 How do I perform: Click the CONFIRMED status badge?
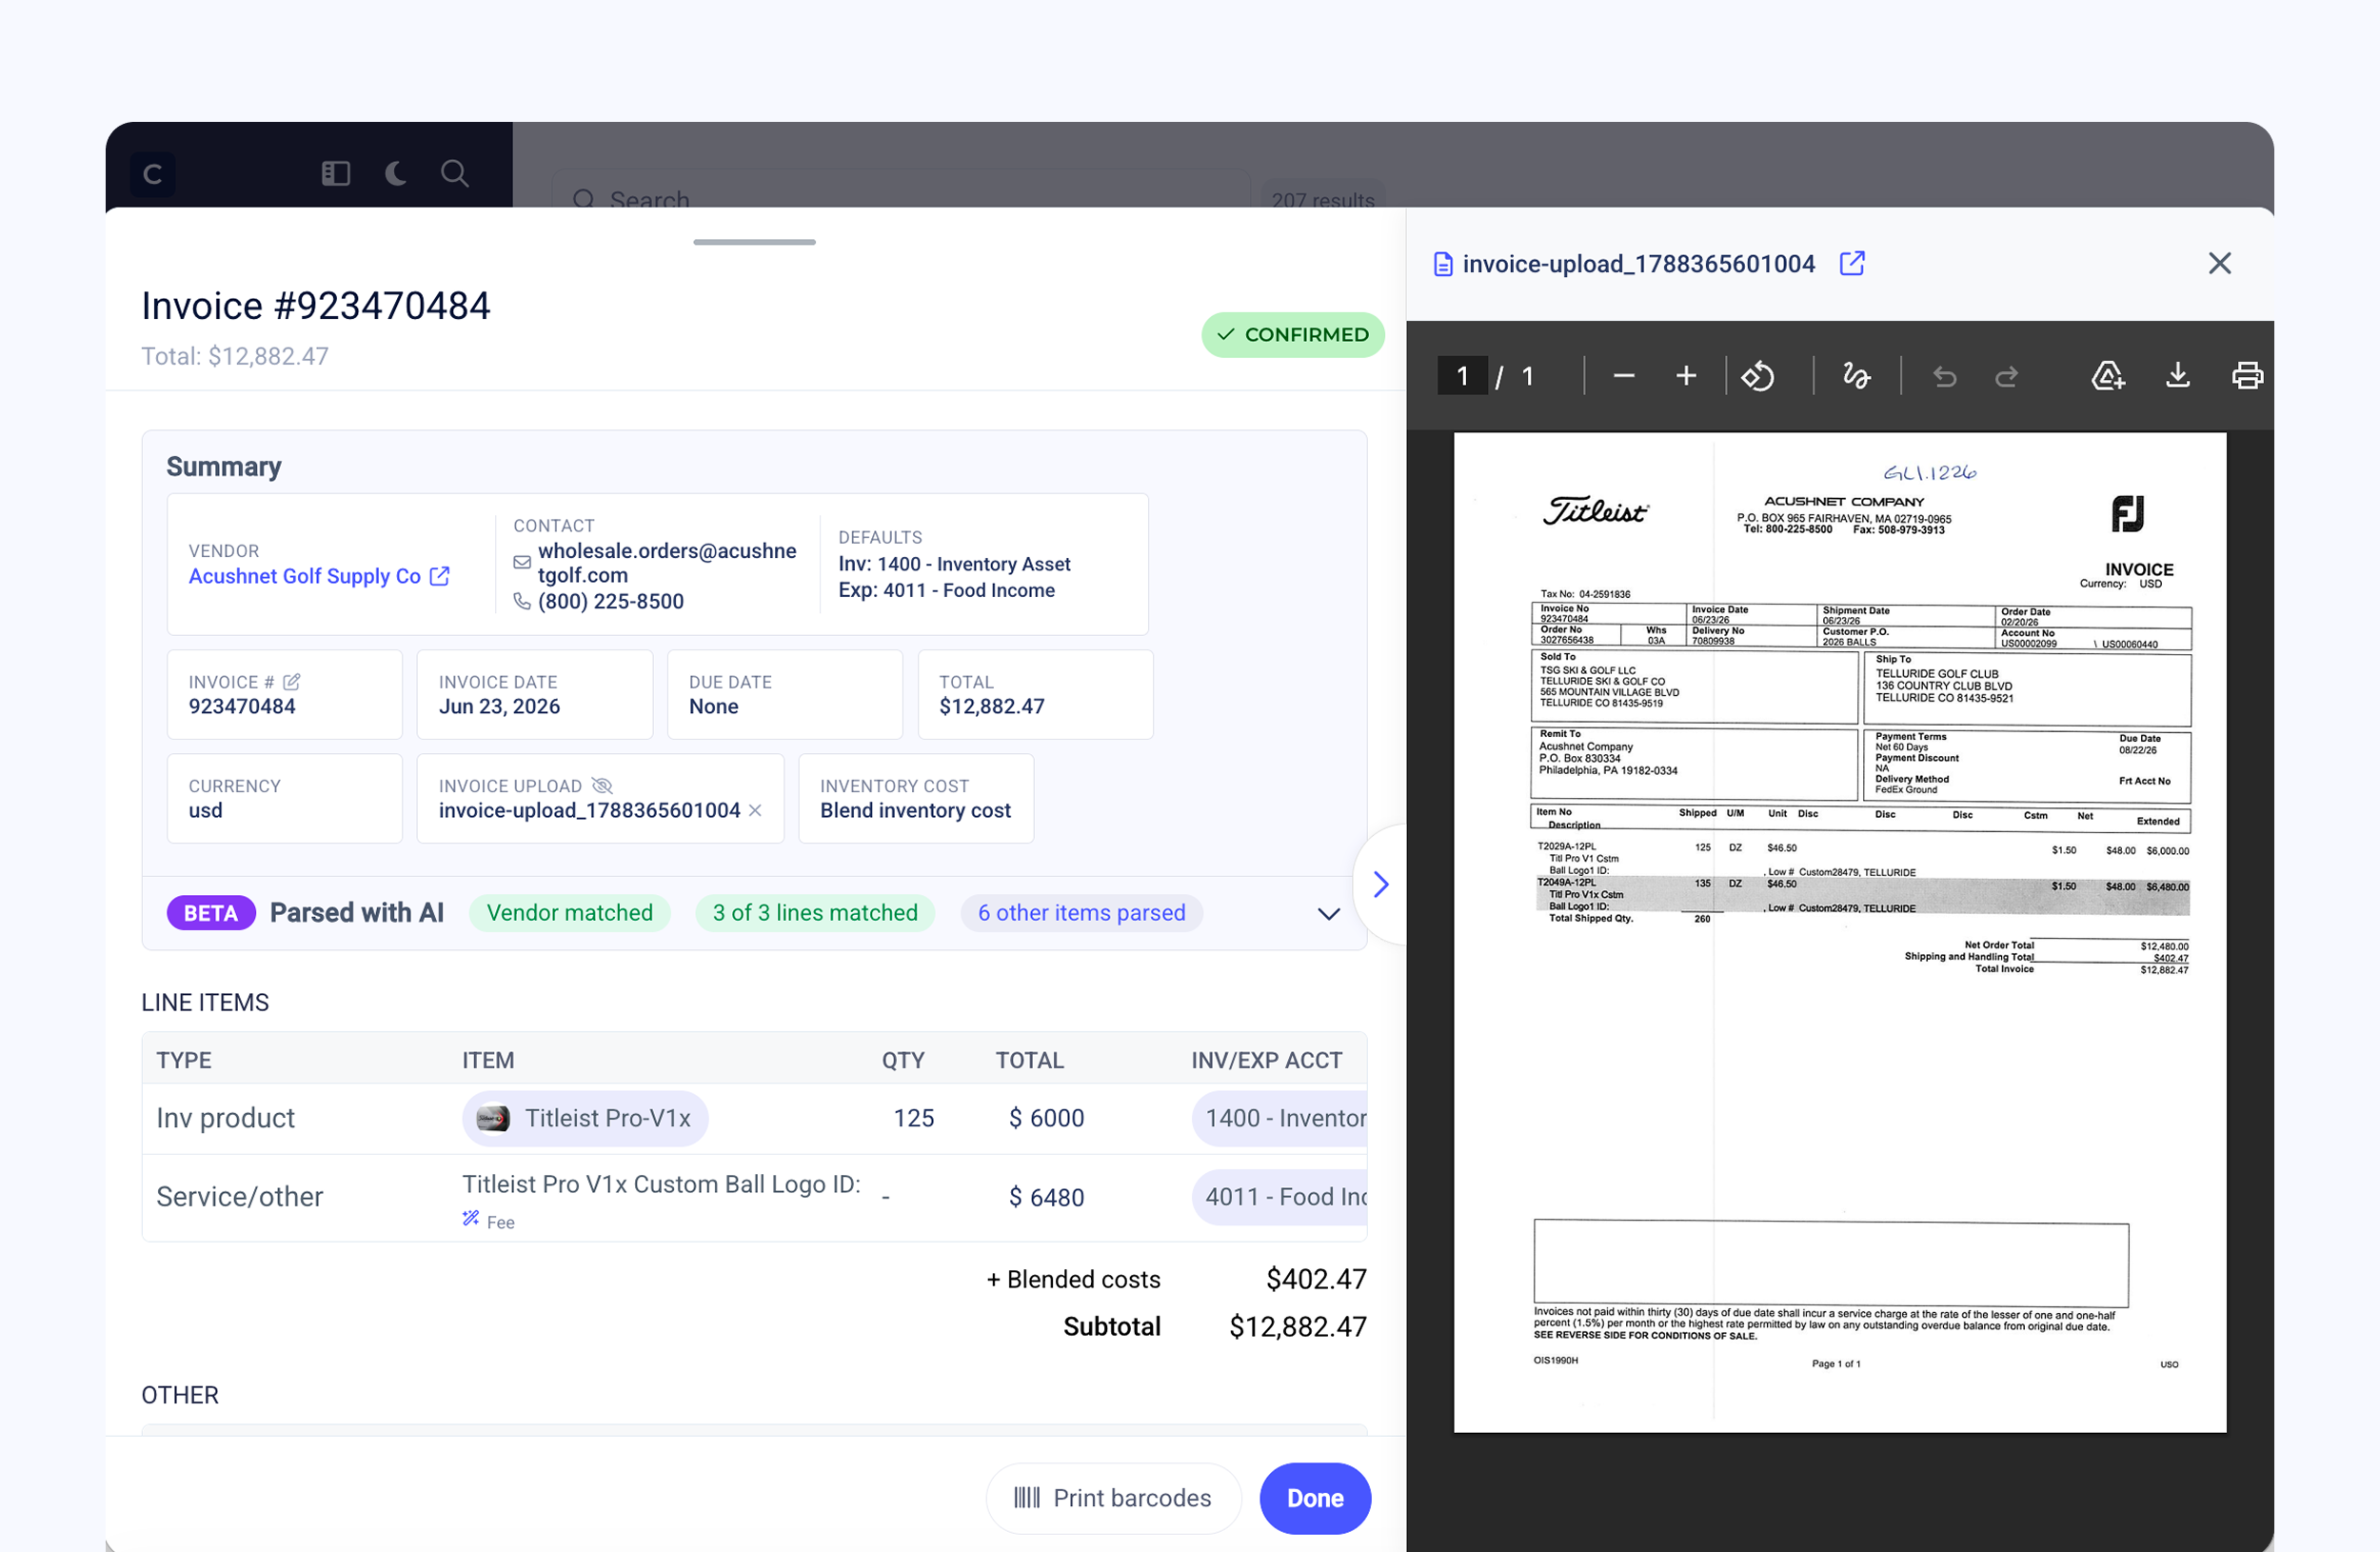[1293, 335]
